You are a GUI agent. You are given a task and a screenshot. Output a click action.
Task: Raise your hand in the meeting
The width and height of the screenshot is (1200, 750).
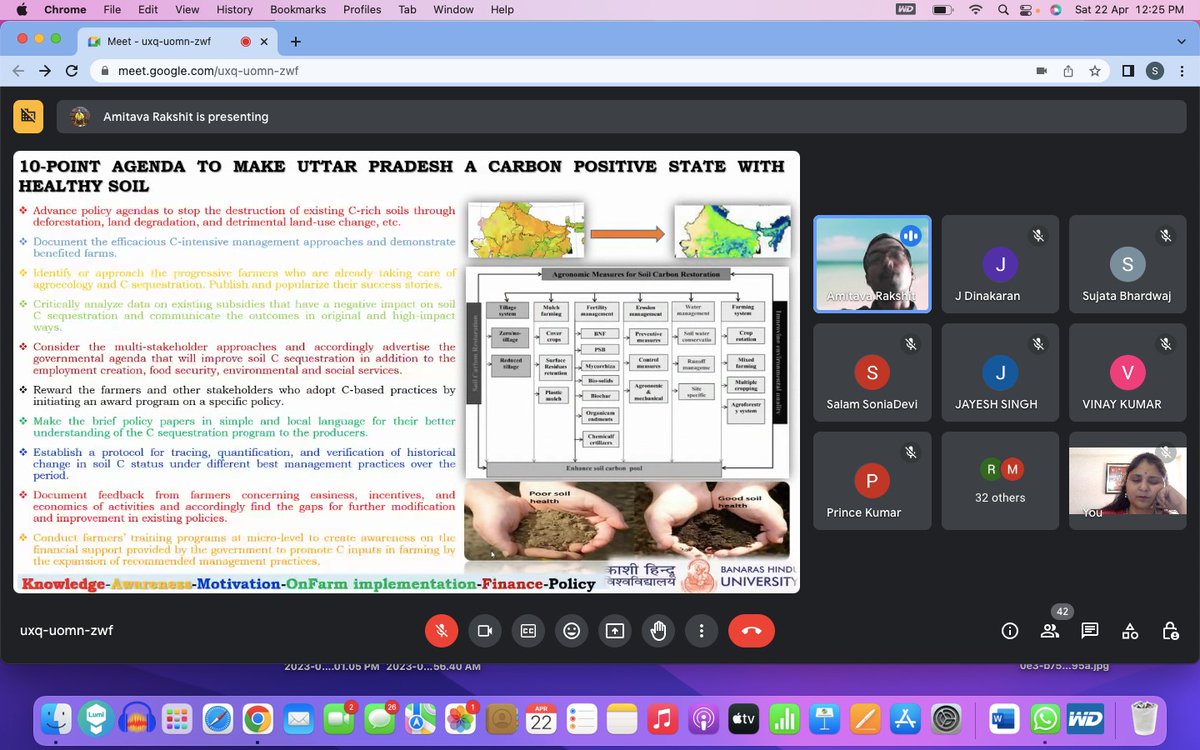coord(658,631)
